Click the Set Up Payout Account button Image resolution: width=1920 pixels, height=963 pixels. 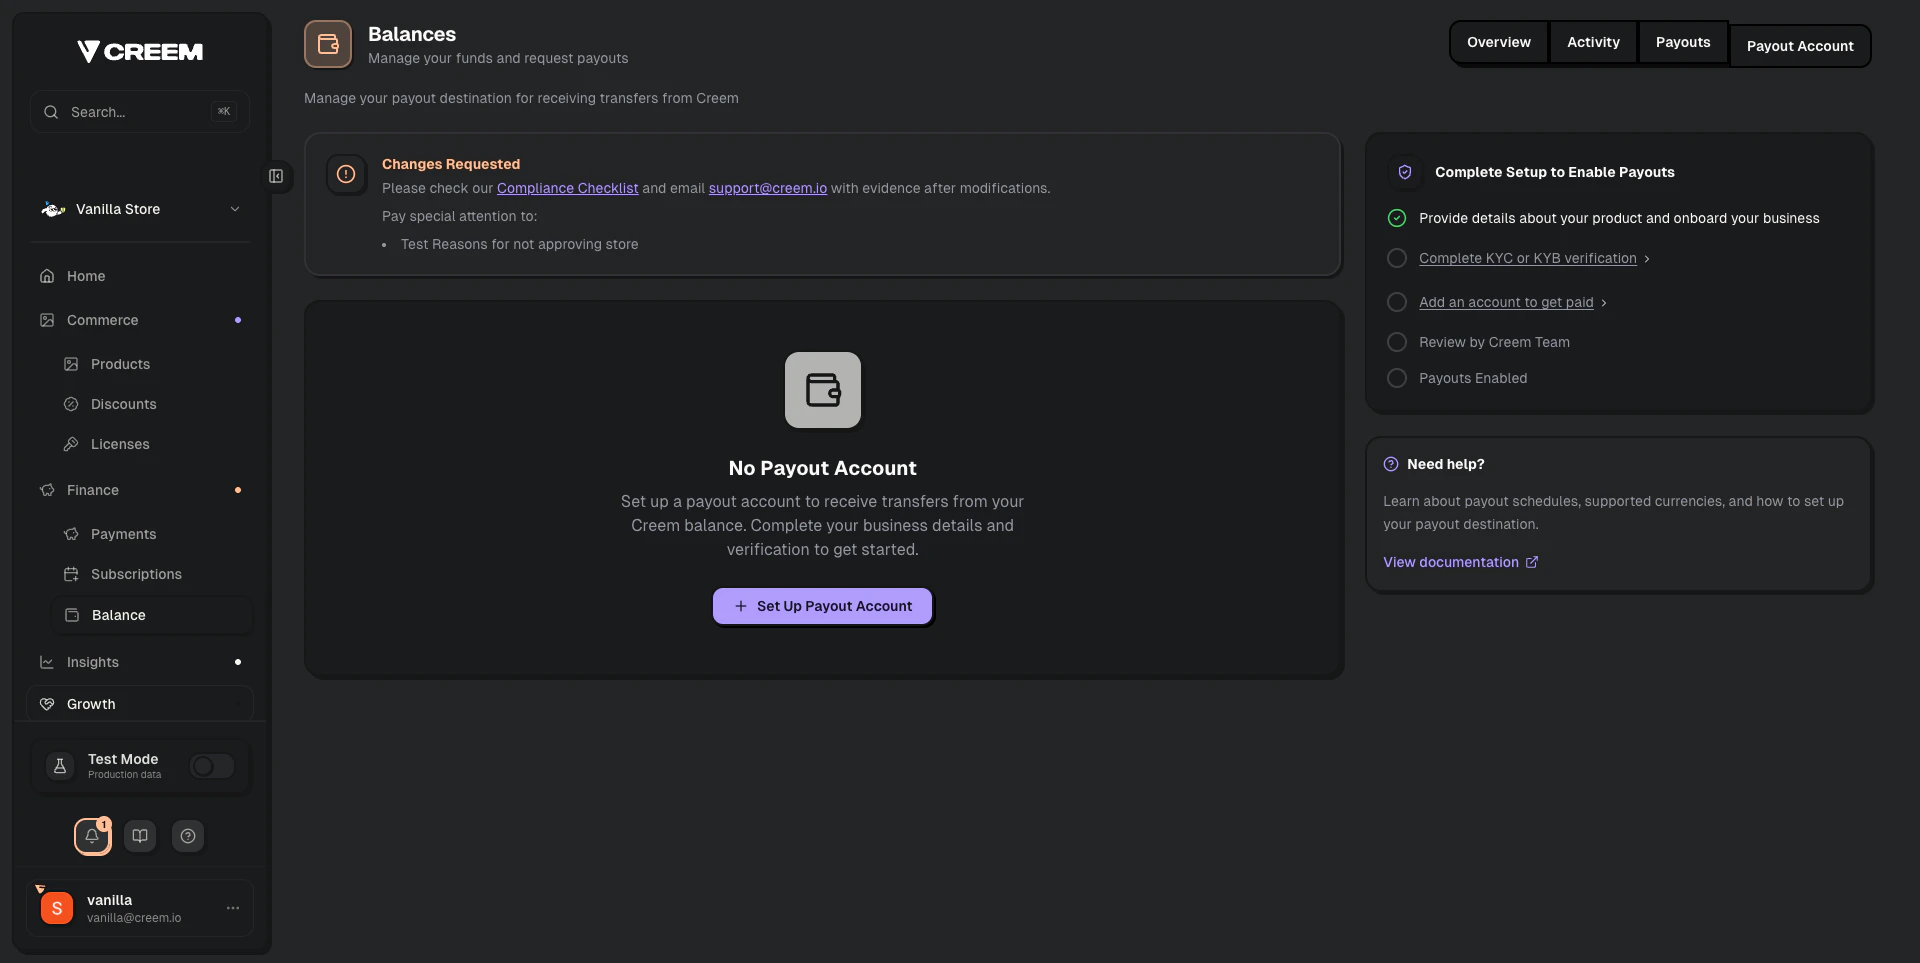point(821,605)
